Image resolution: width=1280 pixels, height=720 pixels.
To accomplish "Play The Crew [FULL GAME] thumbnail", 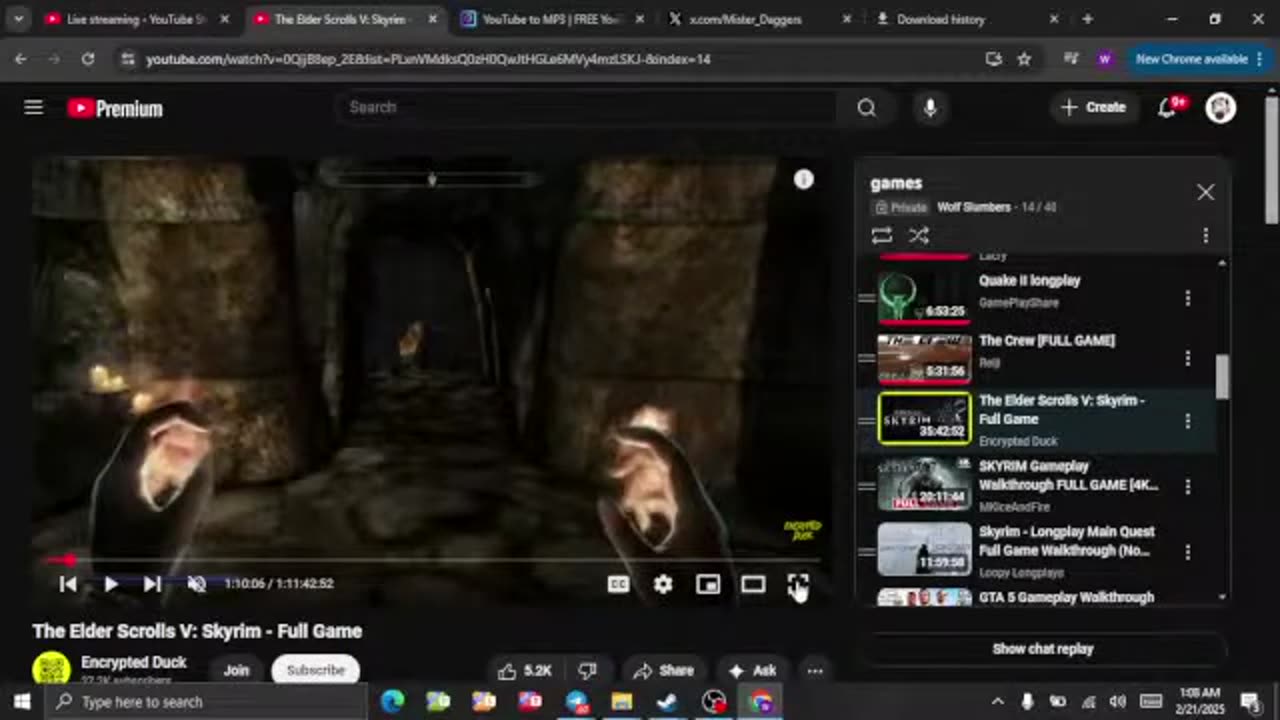I will click(924, 358).
